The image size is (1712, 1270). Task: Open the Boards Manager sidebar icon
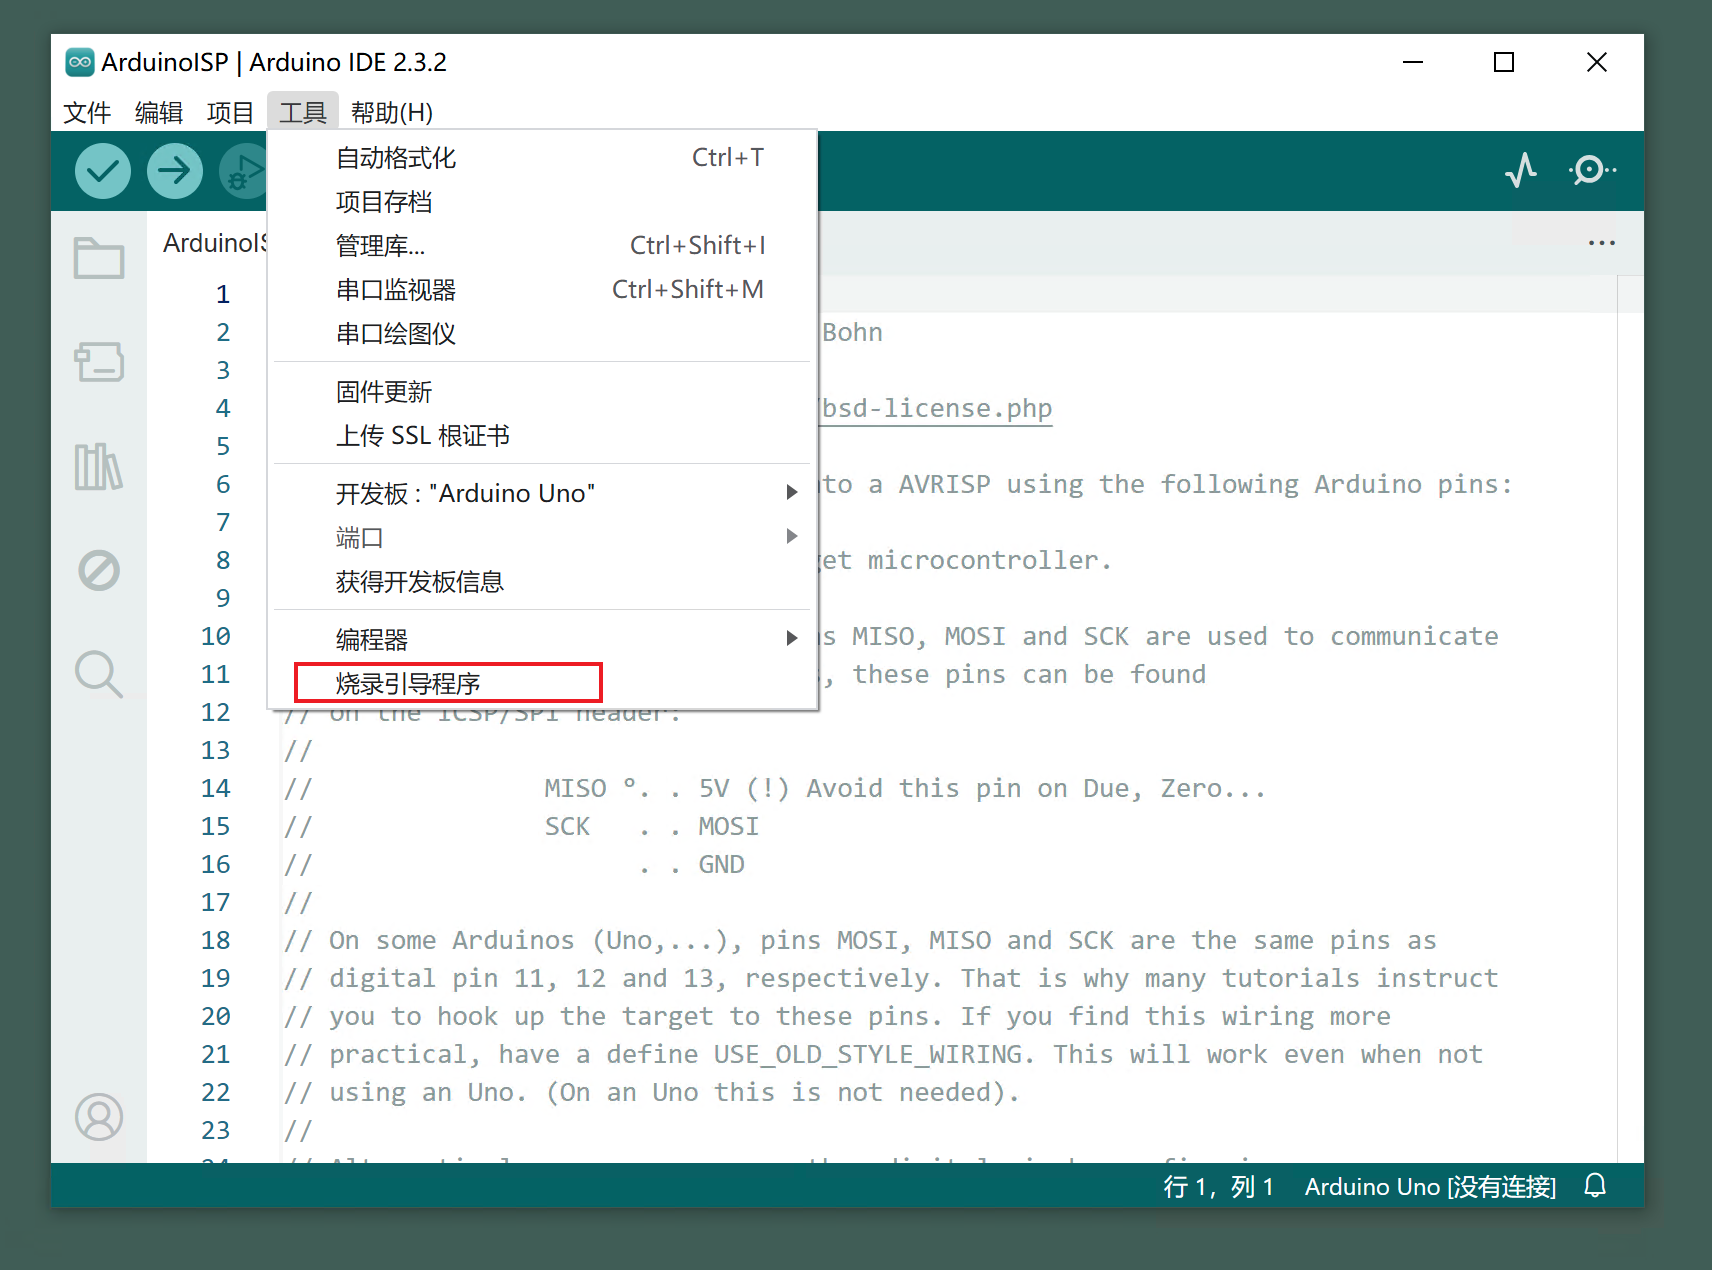click(x=99, y=362)
